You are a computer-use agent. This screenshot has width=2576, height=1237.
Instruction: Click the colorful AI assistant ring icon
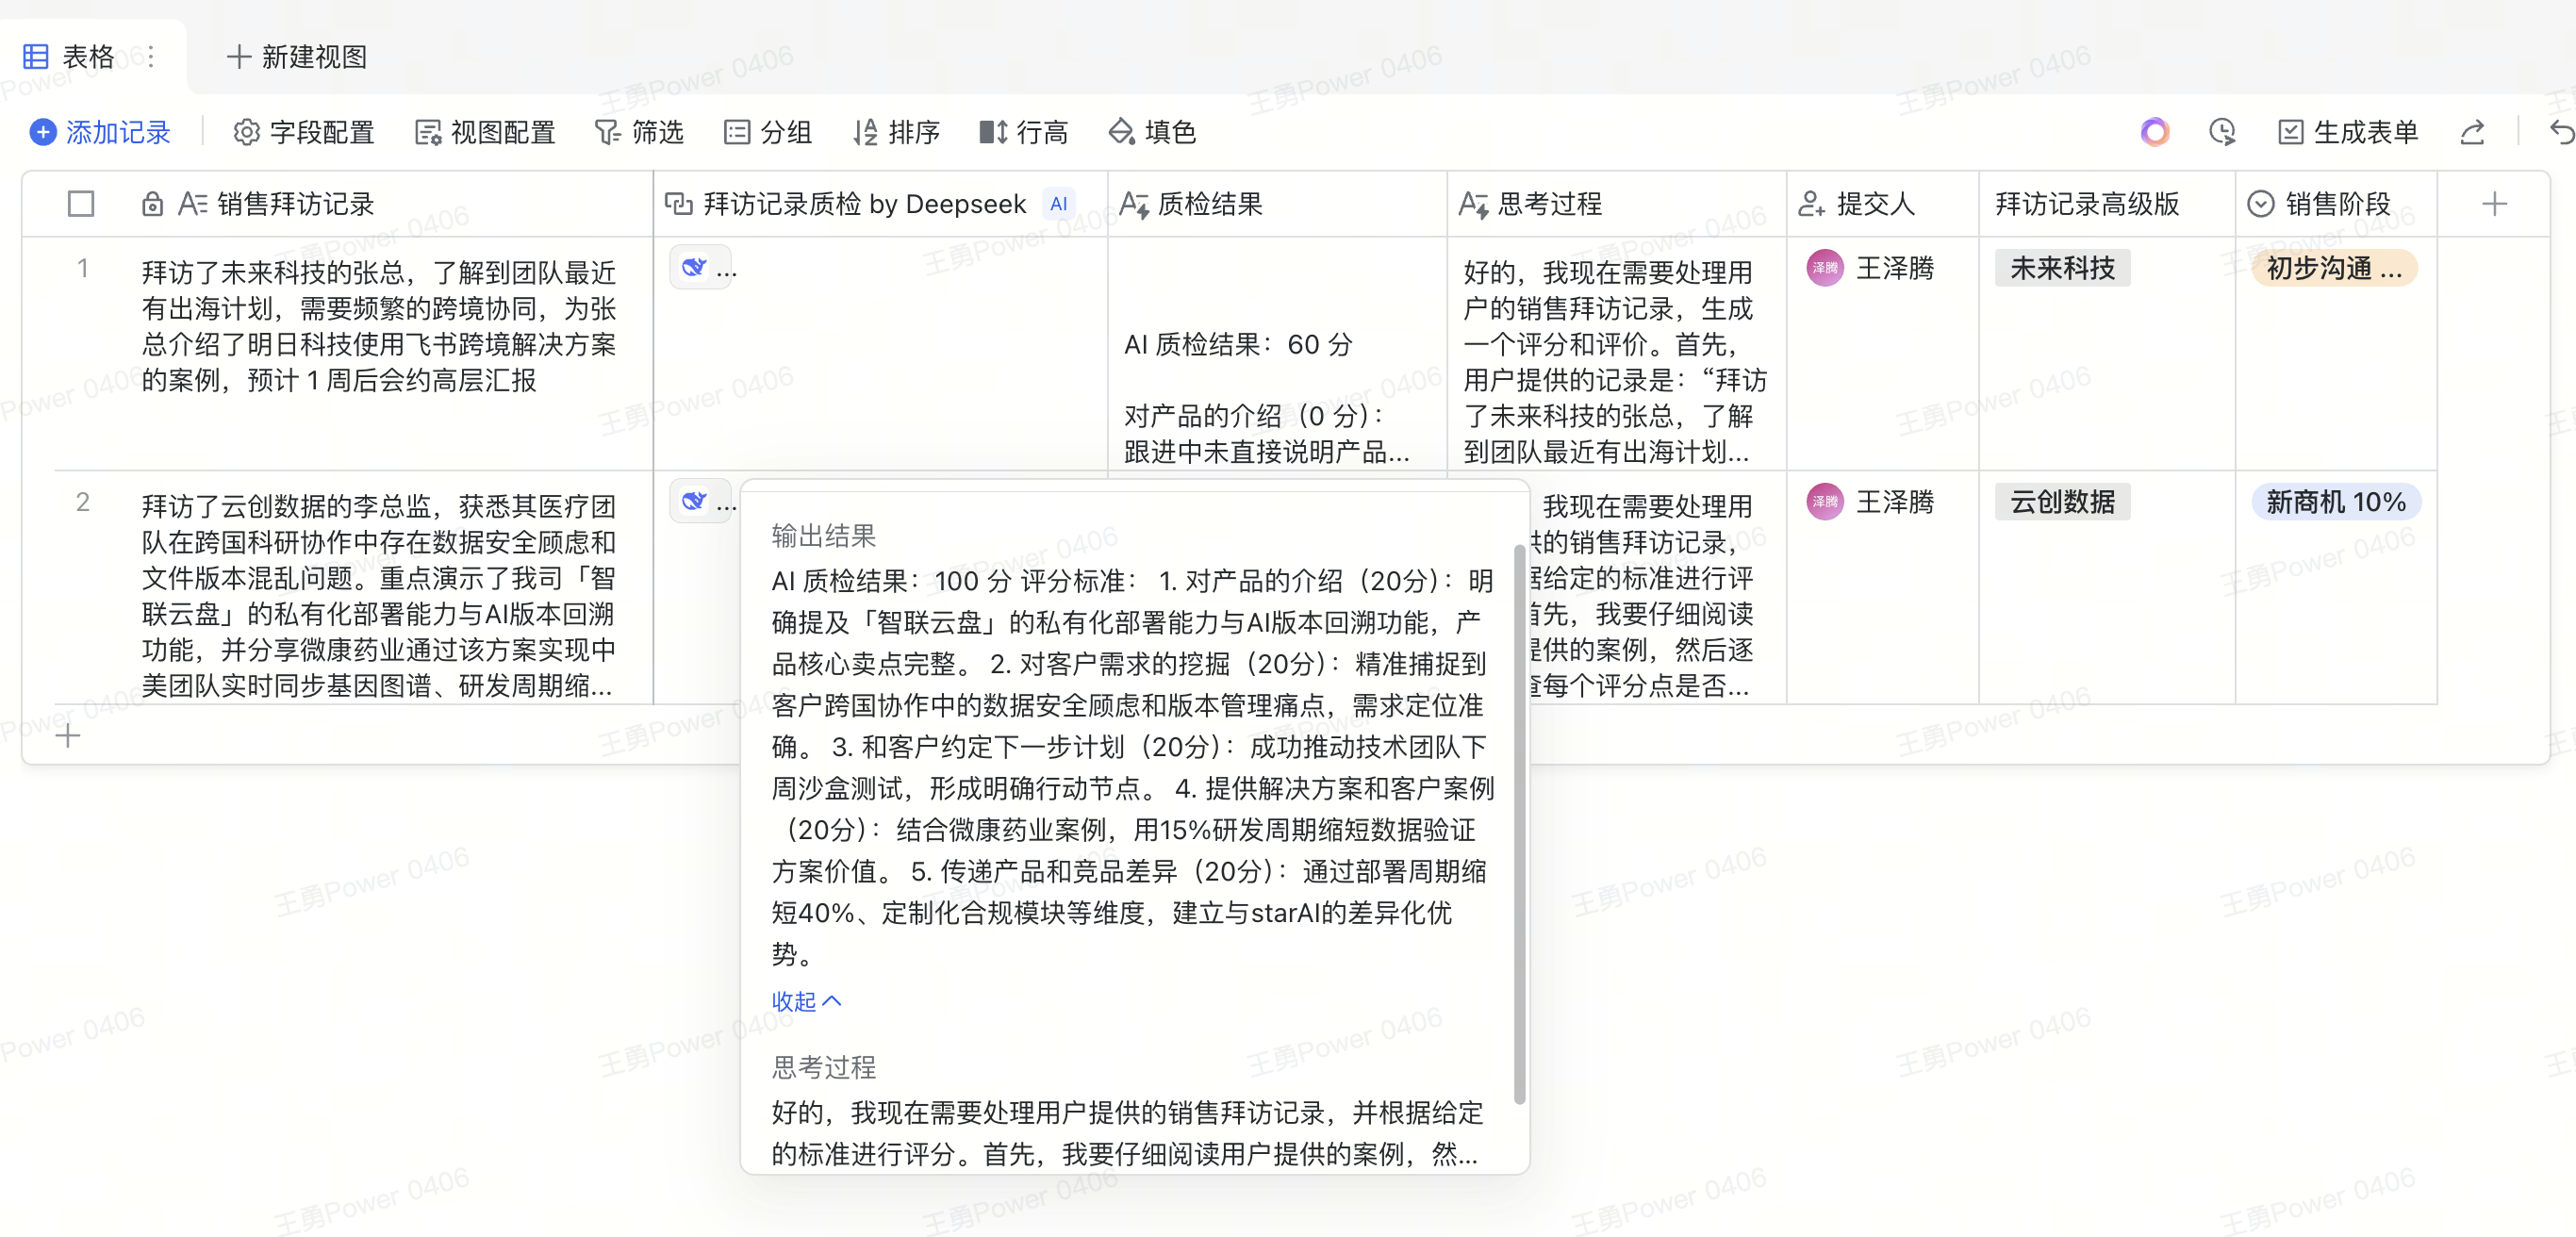click(x=2154, y=132)
